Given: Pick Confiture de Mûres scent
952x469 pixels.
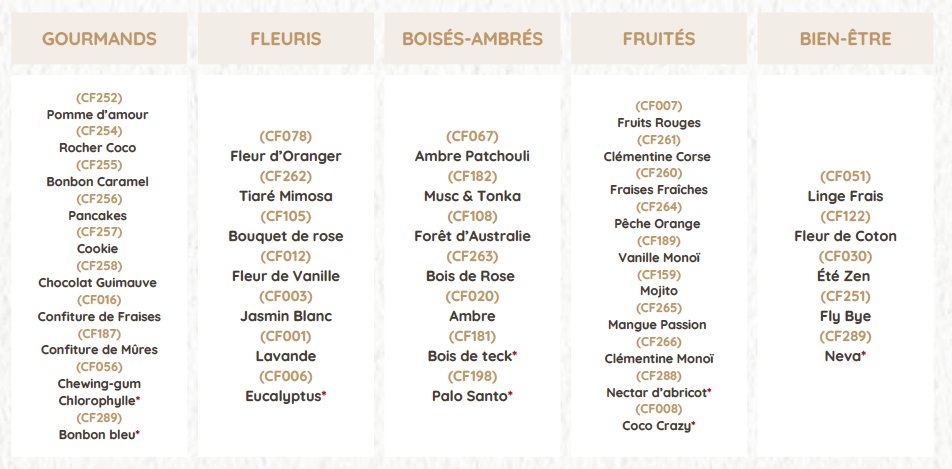Looking at the screenshot, I should pyautogui.click(x=98, y=350).
